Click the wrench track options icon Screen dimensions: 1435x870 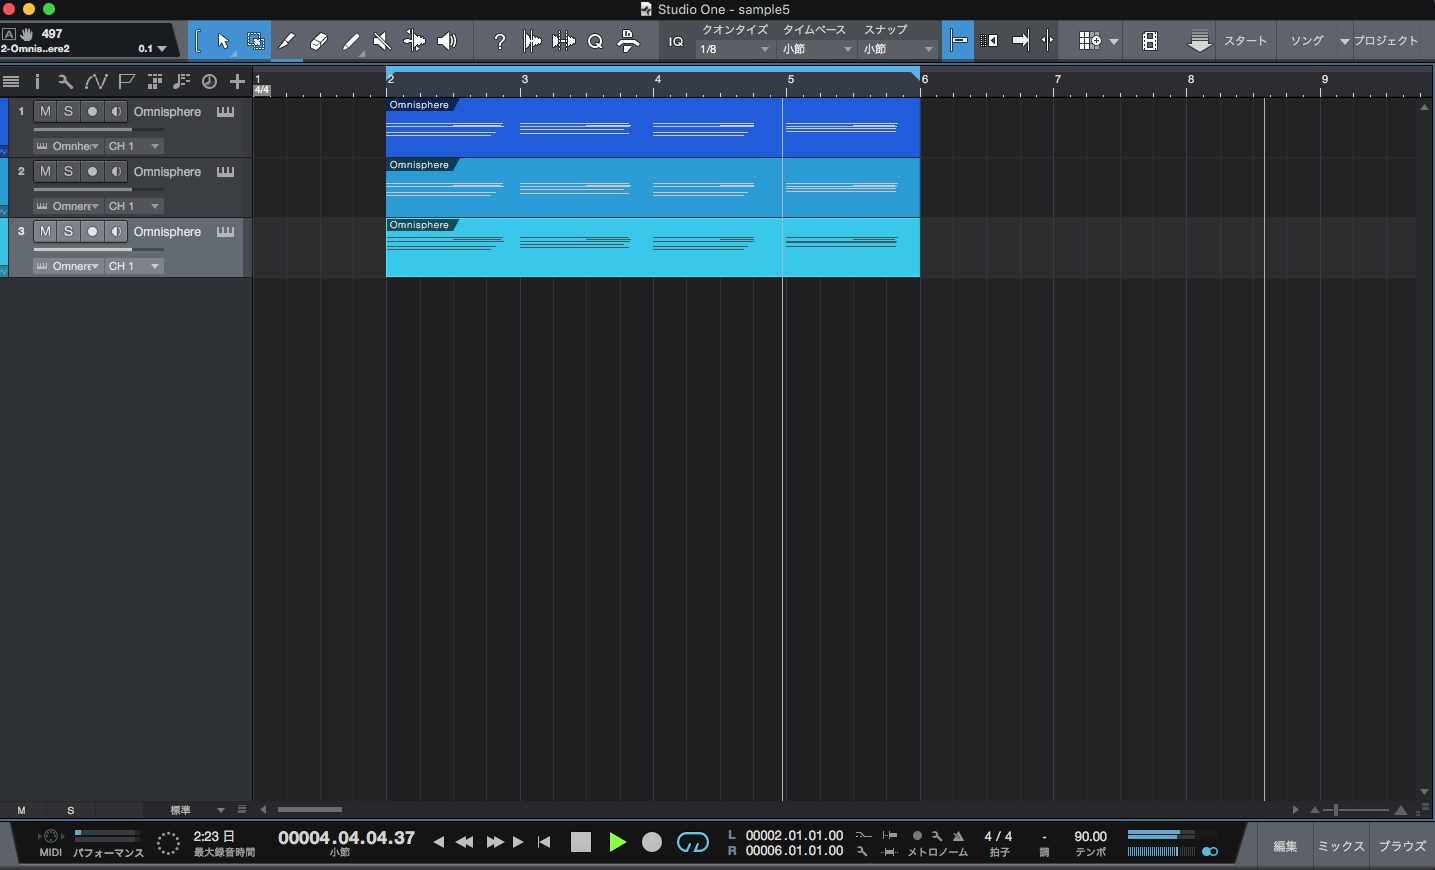tap(65, 82)
